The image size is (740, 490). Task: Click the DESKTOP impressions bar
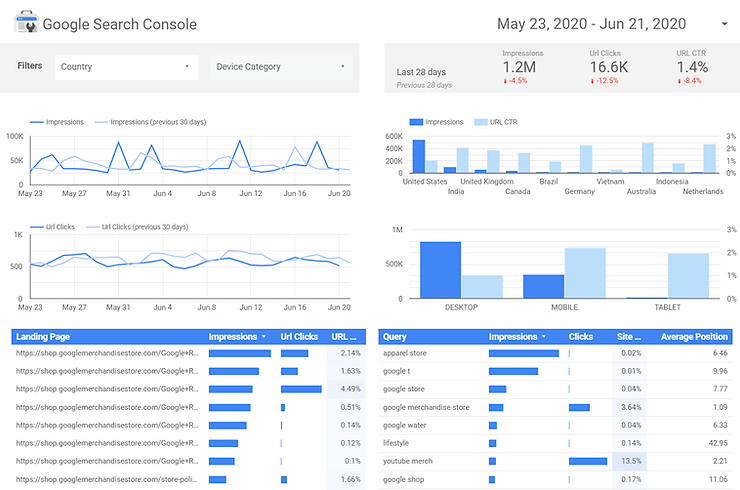(x=440, y=270)
